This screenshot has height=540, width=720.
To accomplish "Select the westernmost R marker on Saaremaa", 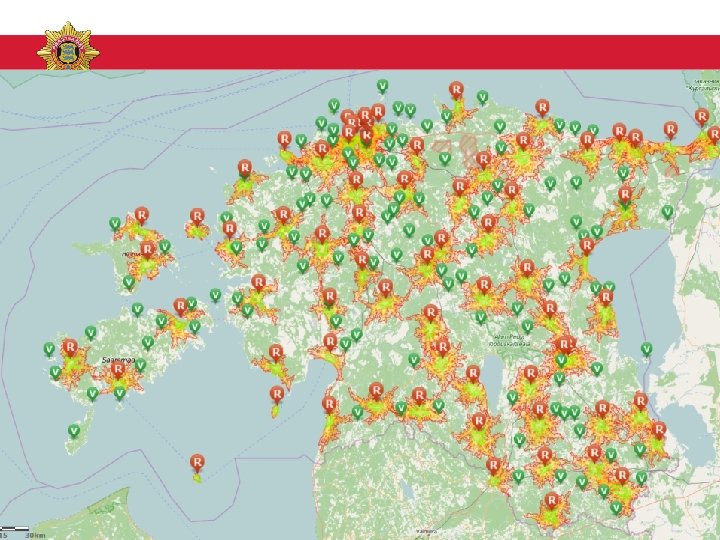I will 70,348.
